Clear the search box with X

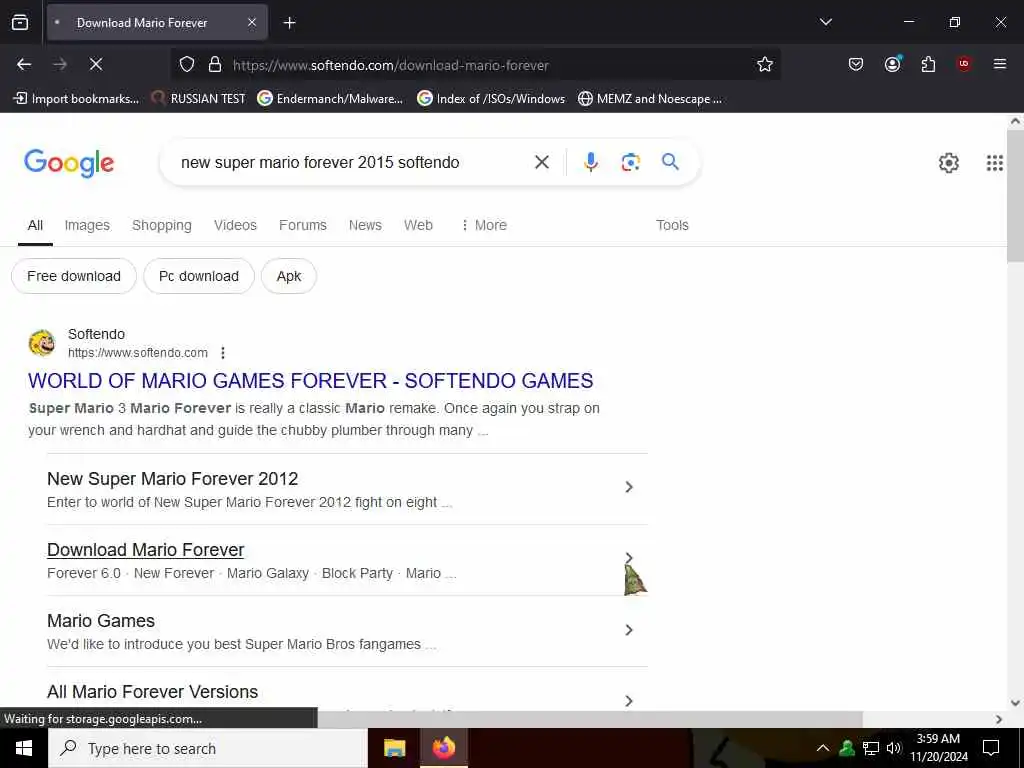pyautogui.click(x=542, y=162)
